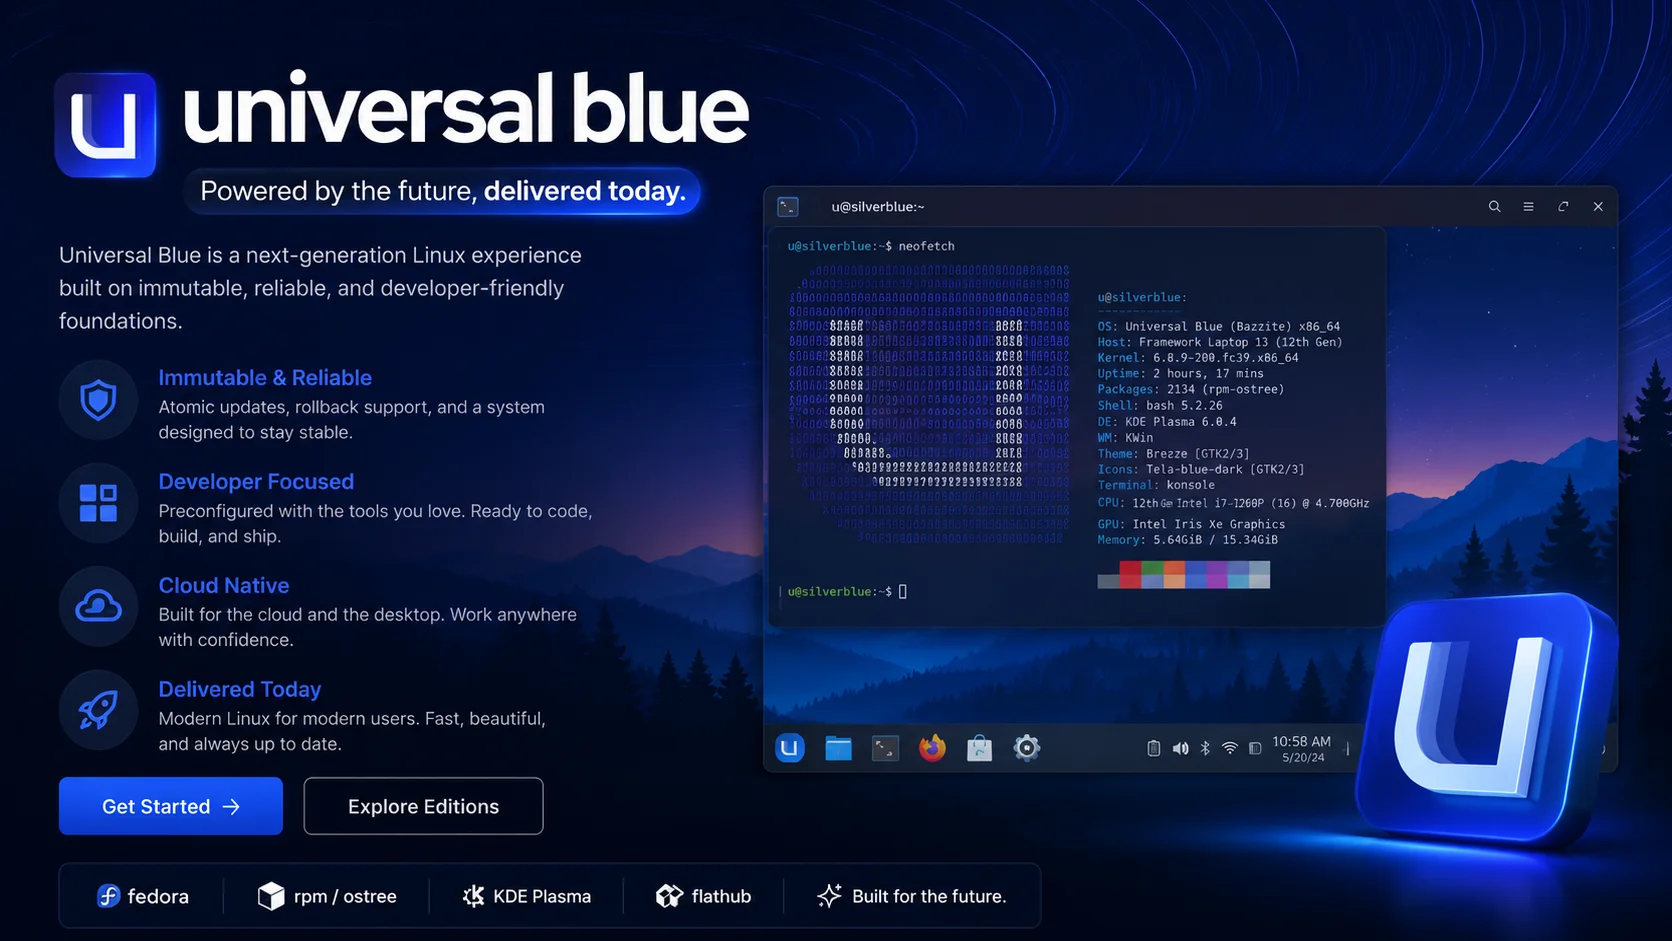The height and width of the screenshot is (941, 1672).
Task: Click the "DE: KDE Plasma 6.0.4" line
Action: click(x=1166, y=422)
